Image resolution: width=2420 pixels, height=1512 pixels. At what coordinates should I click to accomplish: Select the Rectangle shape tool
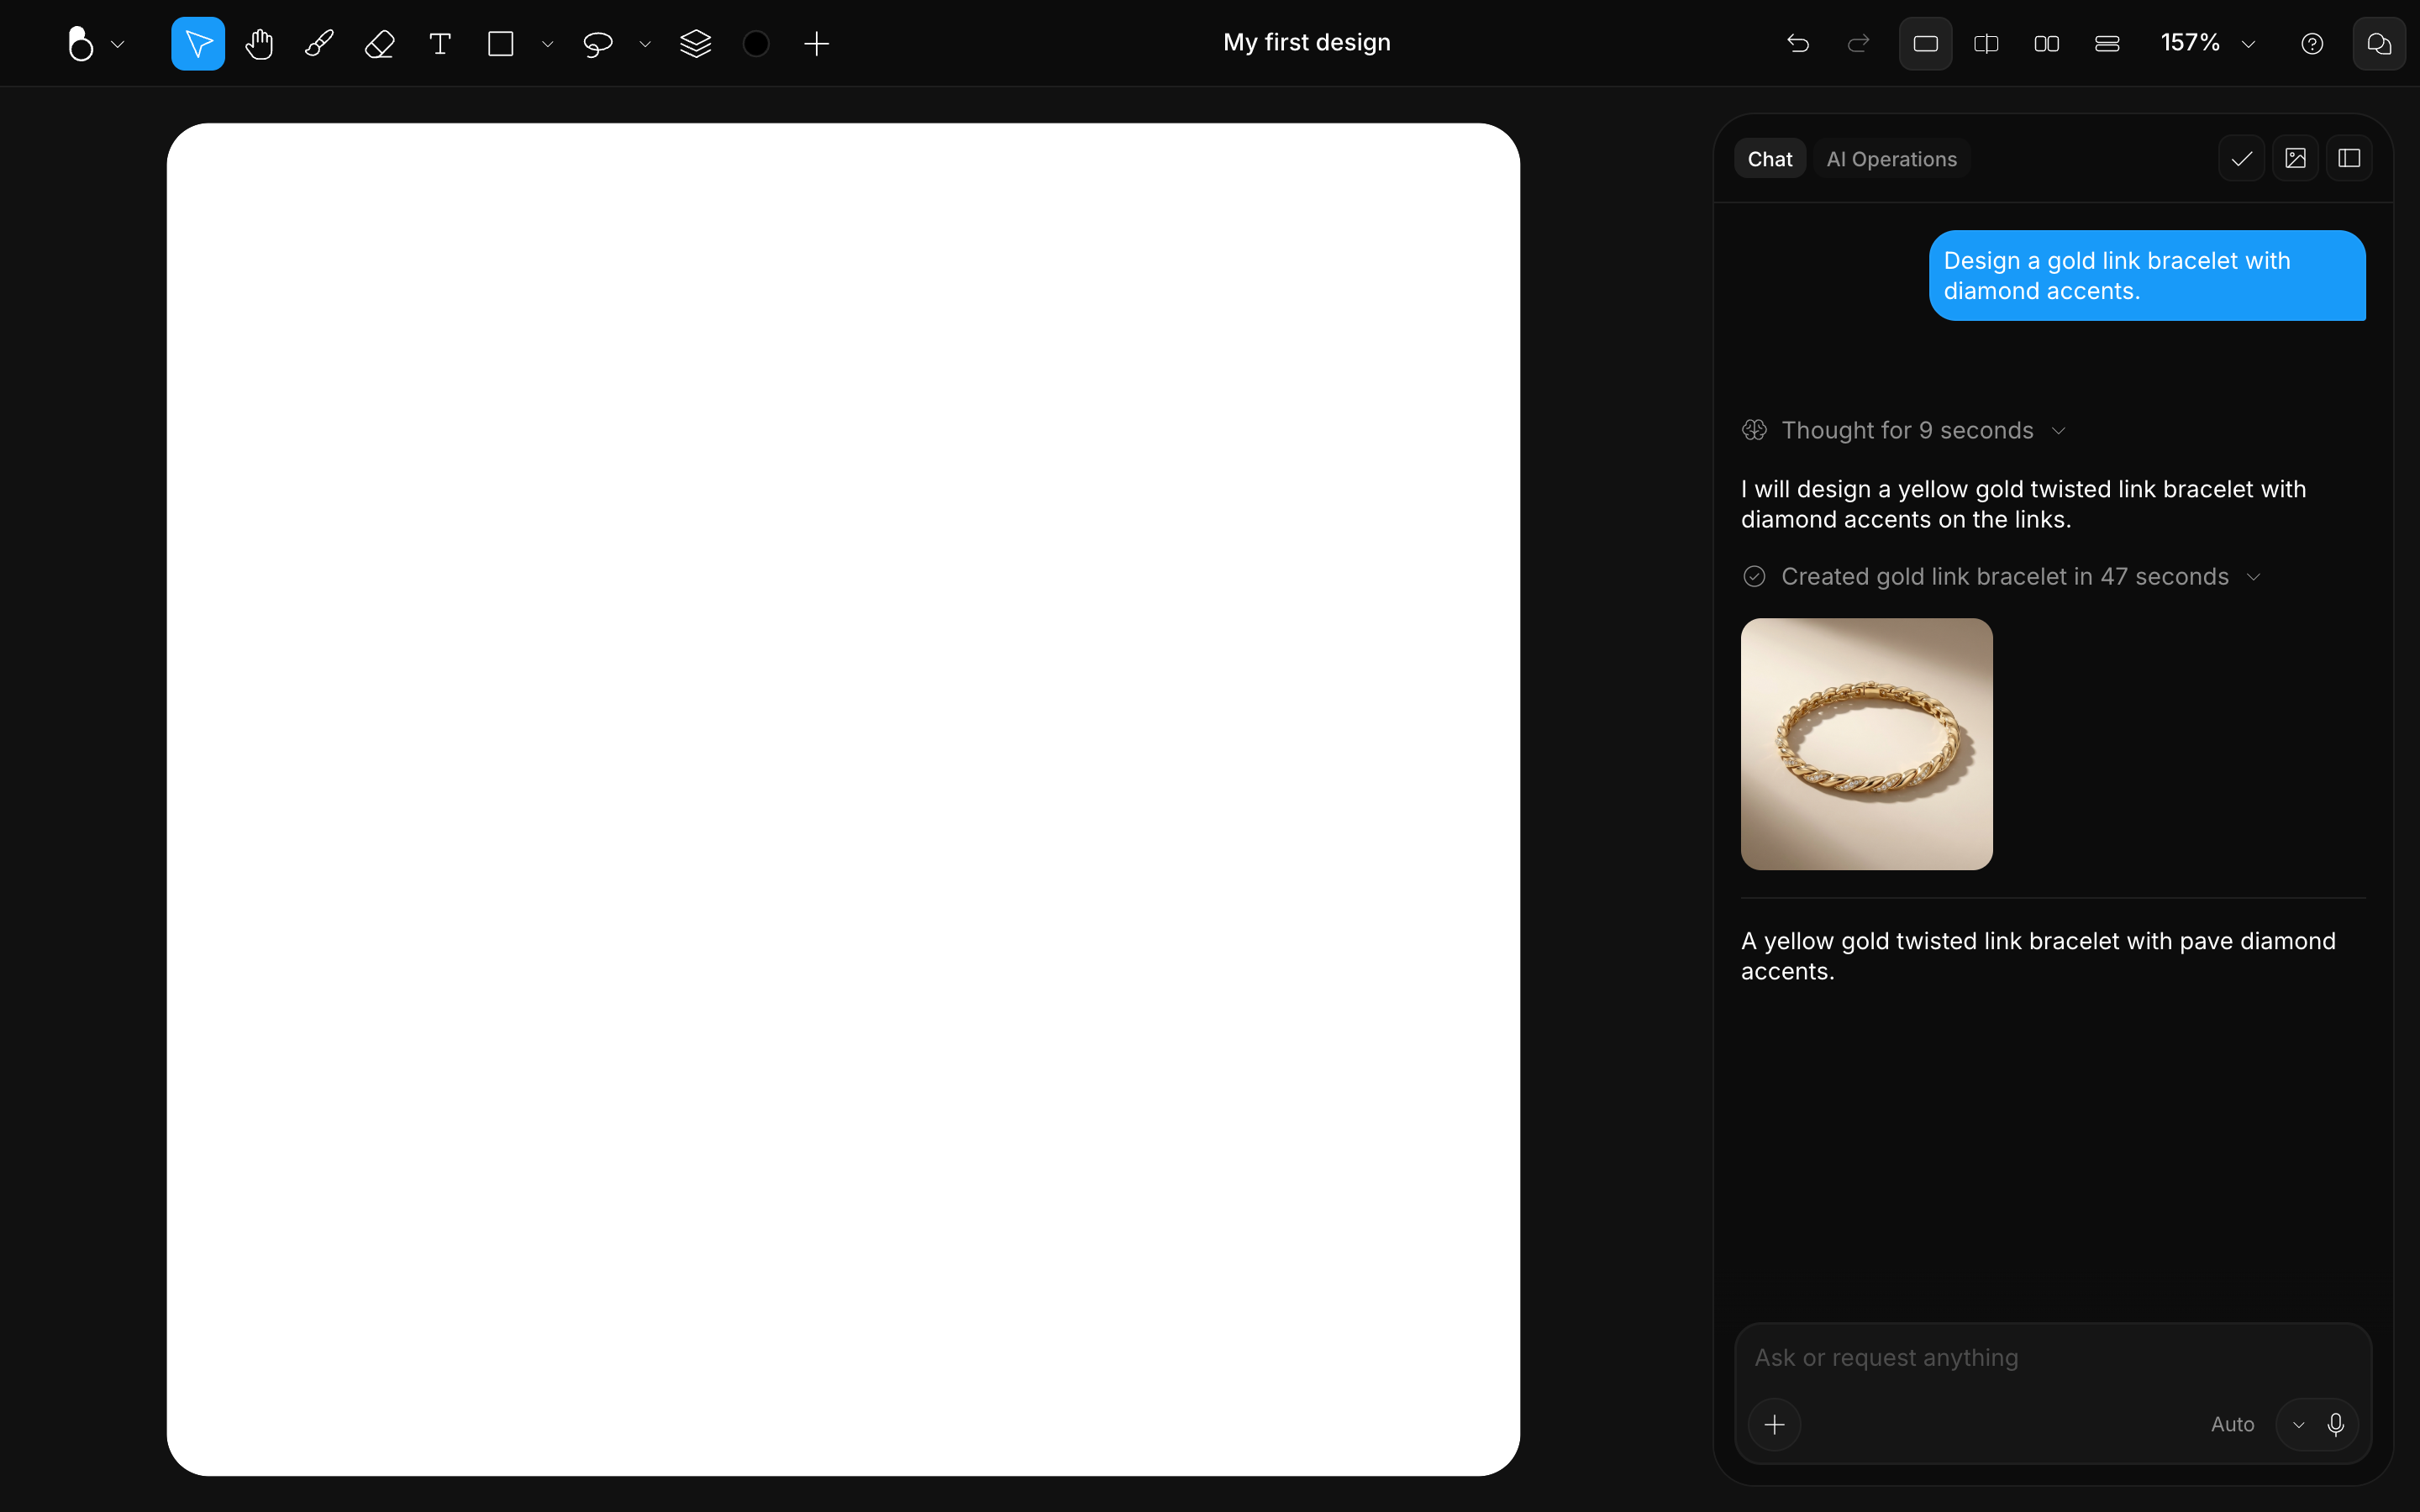501,44
